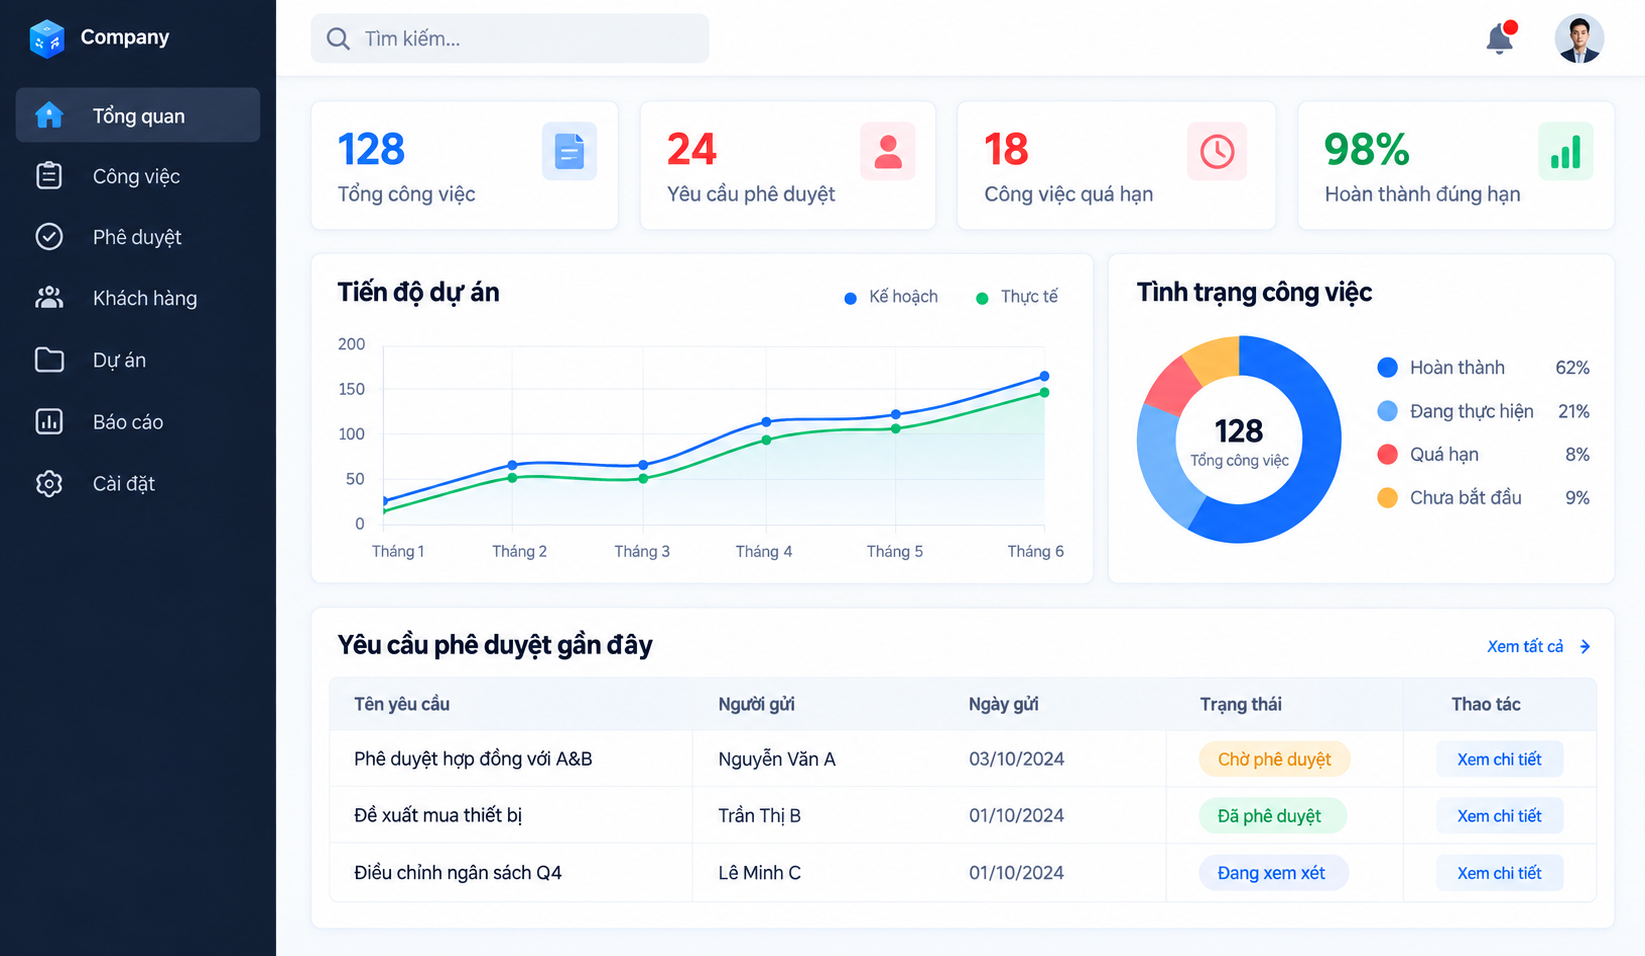Click Xem chi tiết for Đề xuất mua thiết bị
Screen dimensions: 1645x956
1499,816
